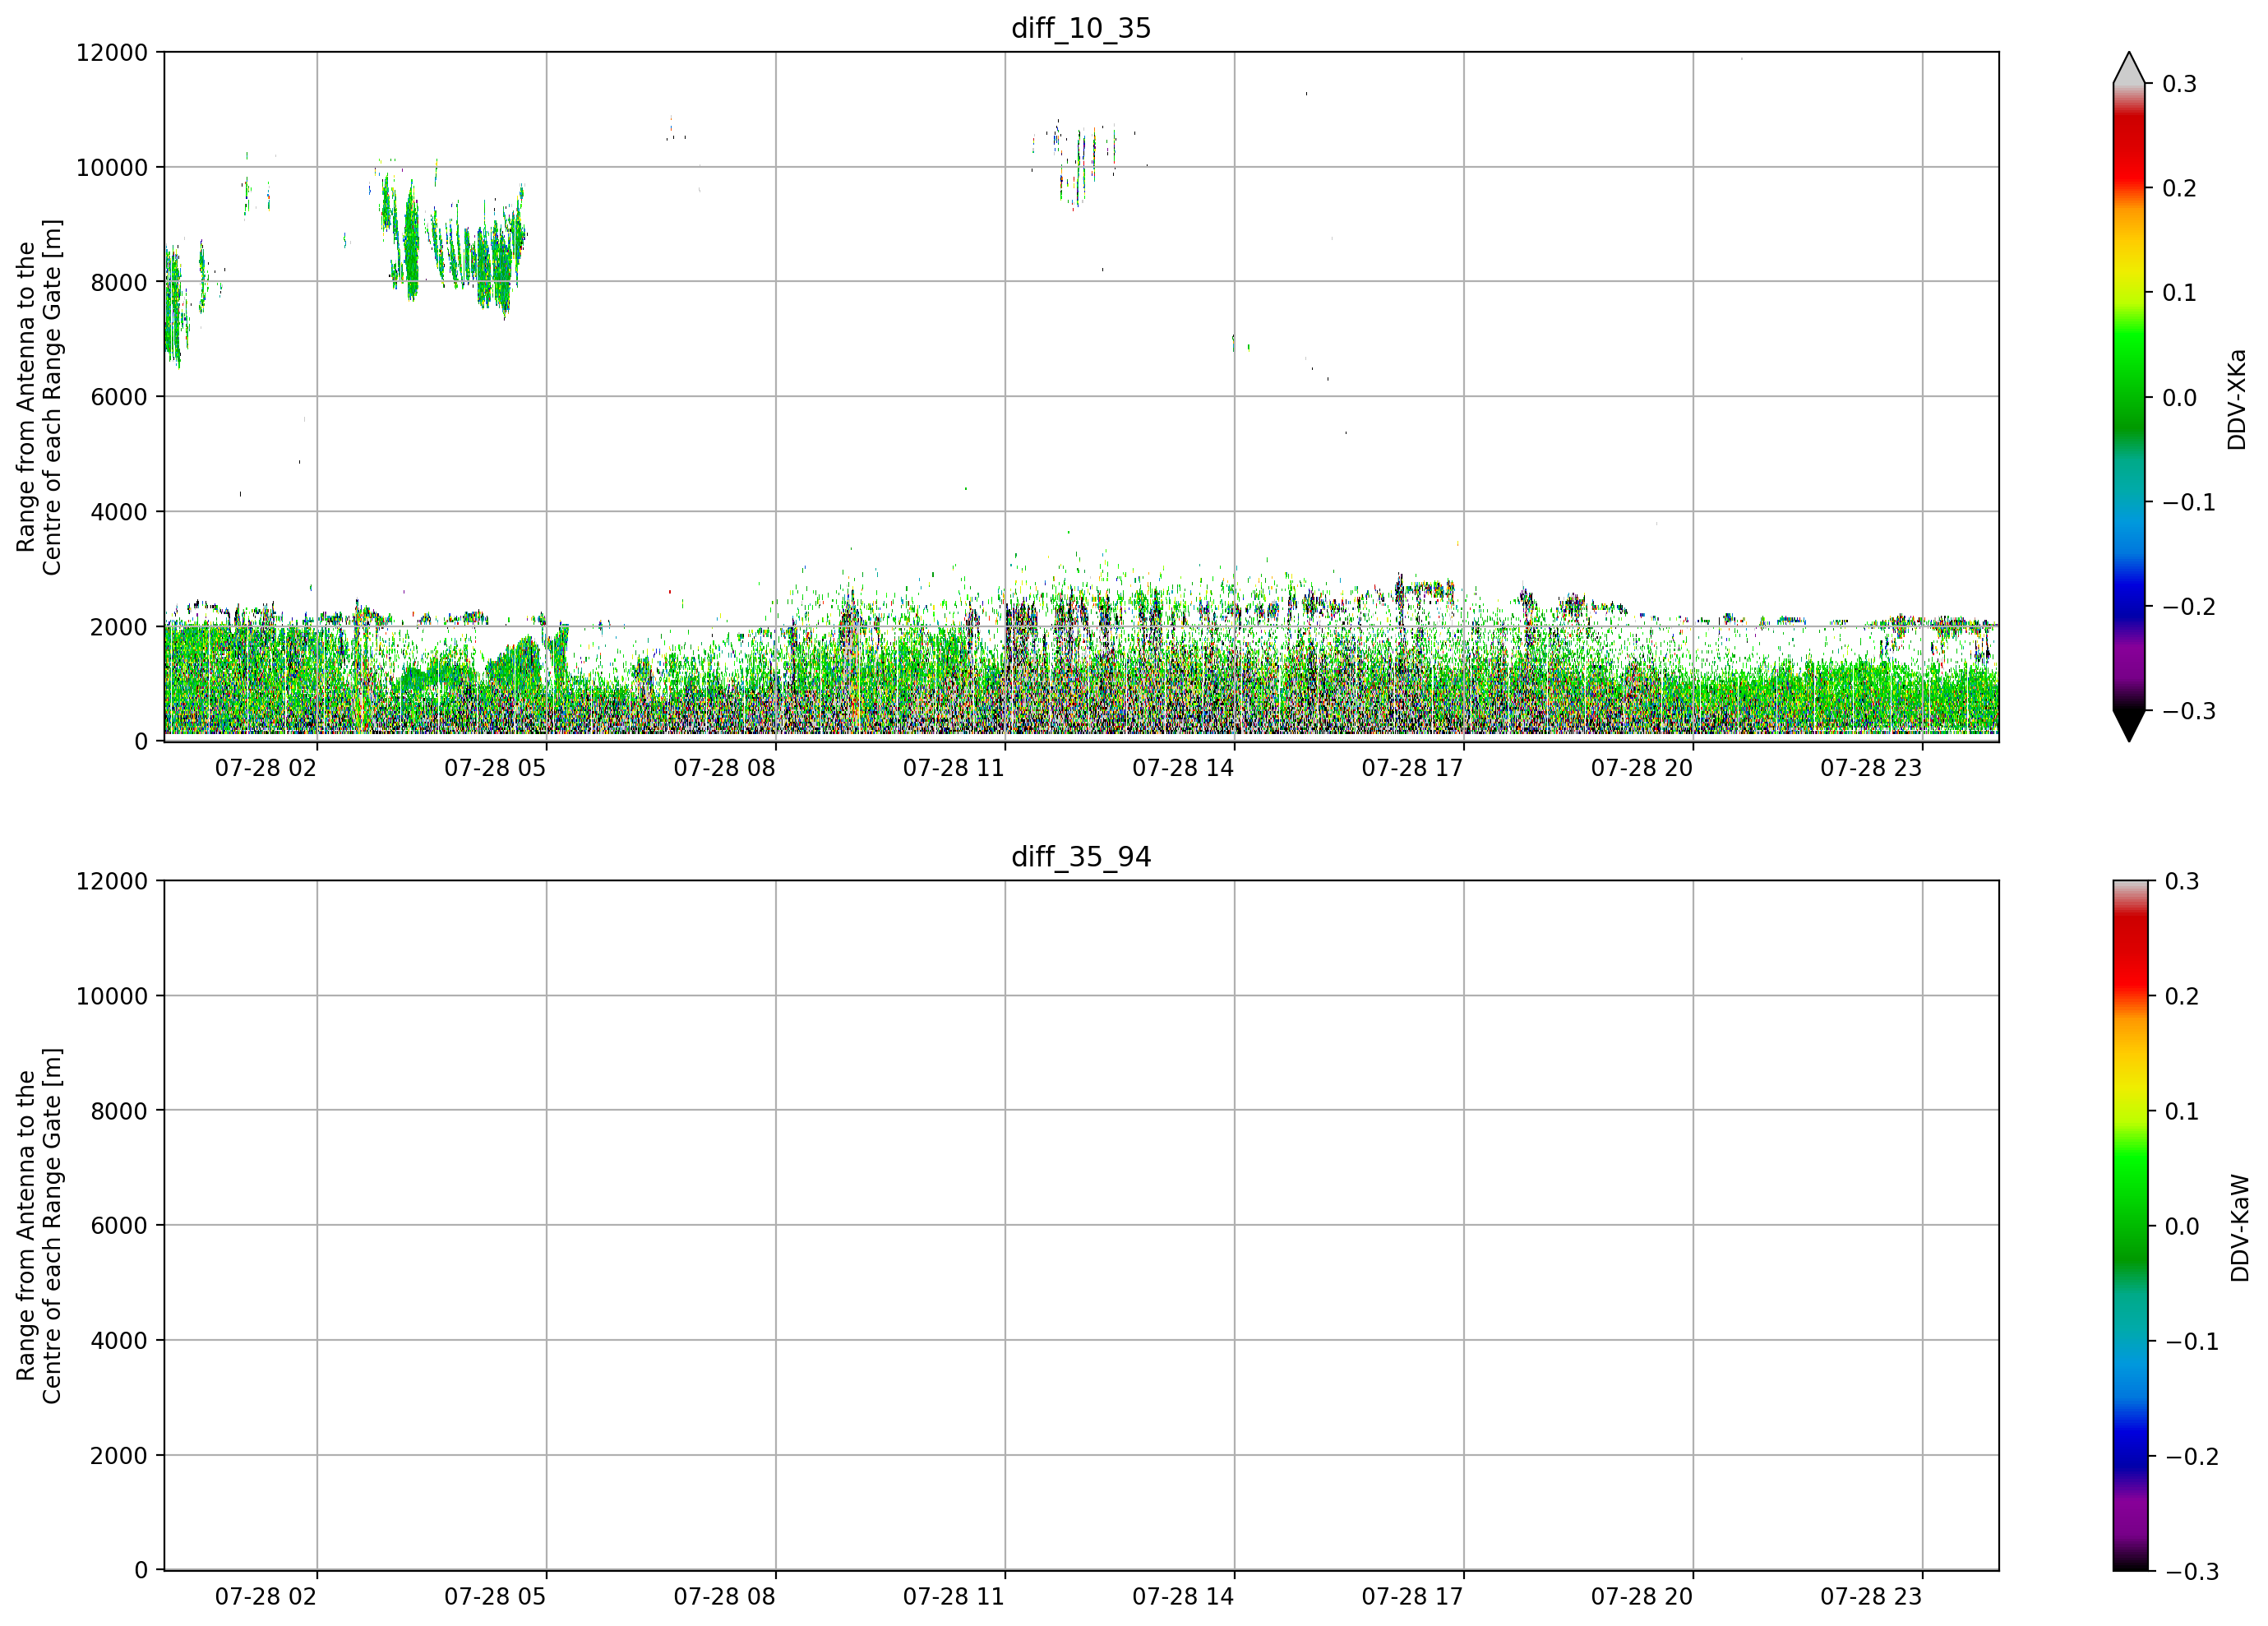
Task: Click the 0.2 tick on DDV-KaW colorbar
Action: coord(2182,996)
